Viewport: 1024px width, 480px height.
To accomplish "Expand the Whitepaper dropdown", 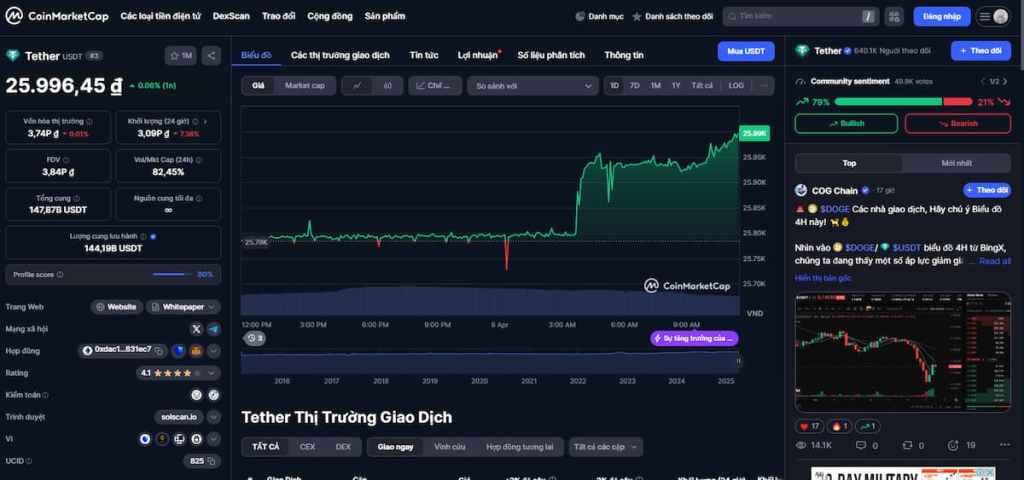I will pos(182,307).
